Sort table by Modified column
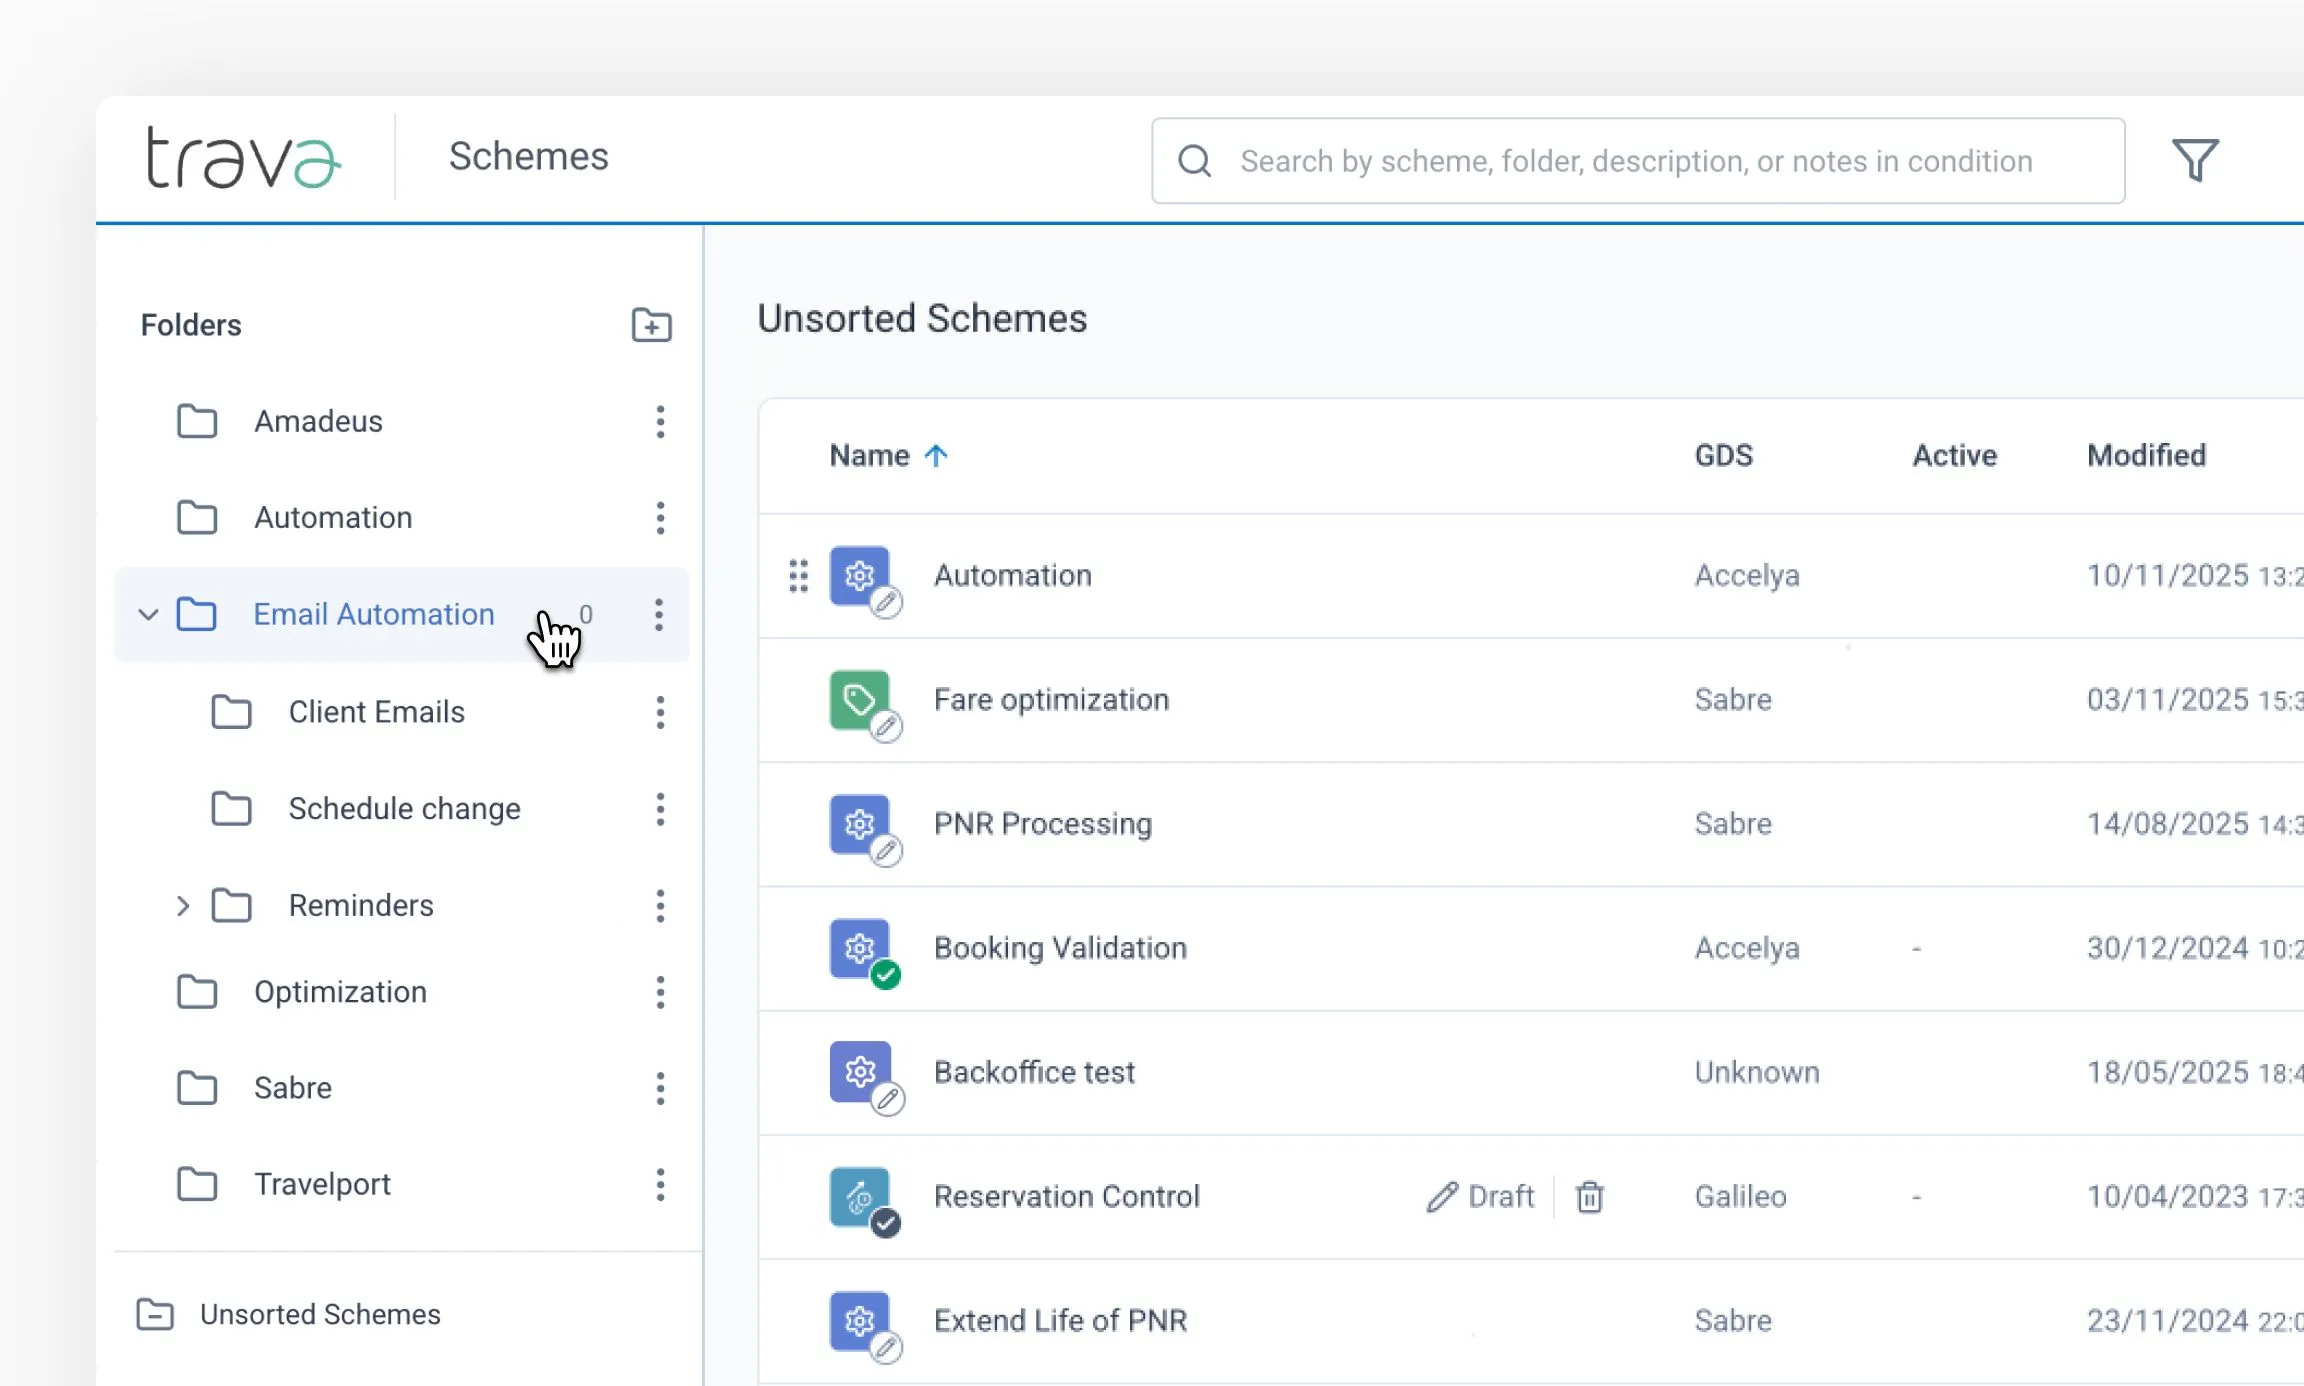The width and height of the screenshot is (2304, 1386). coord(2146,456)
